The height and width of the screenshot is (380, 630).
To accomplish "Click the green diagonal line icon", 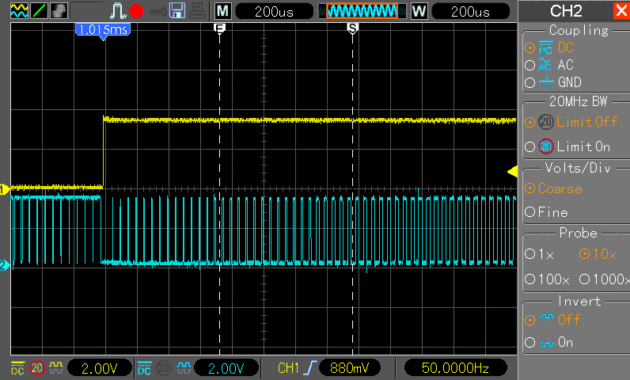I will (x=39, y=11).
